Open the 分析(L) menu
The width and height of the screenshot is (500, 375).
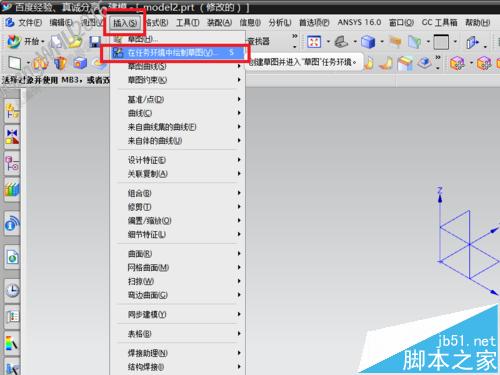click(x=280, y=23)
